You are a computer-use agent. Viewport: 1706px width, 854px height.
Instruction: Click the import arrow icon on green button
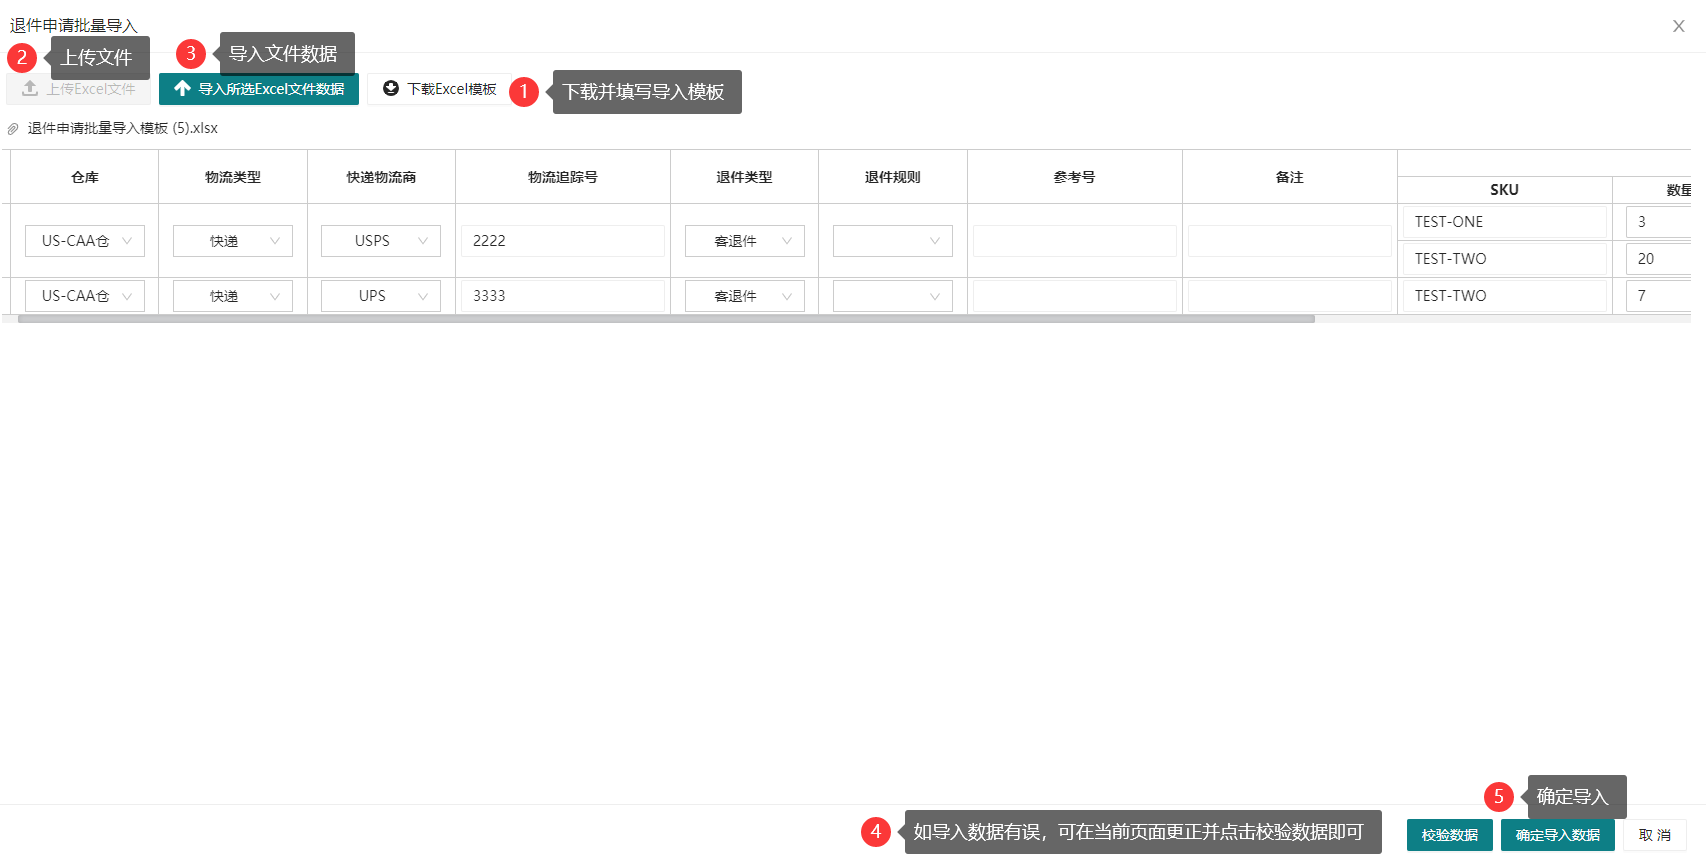[182, 89]
